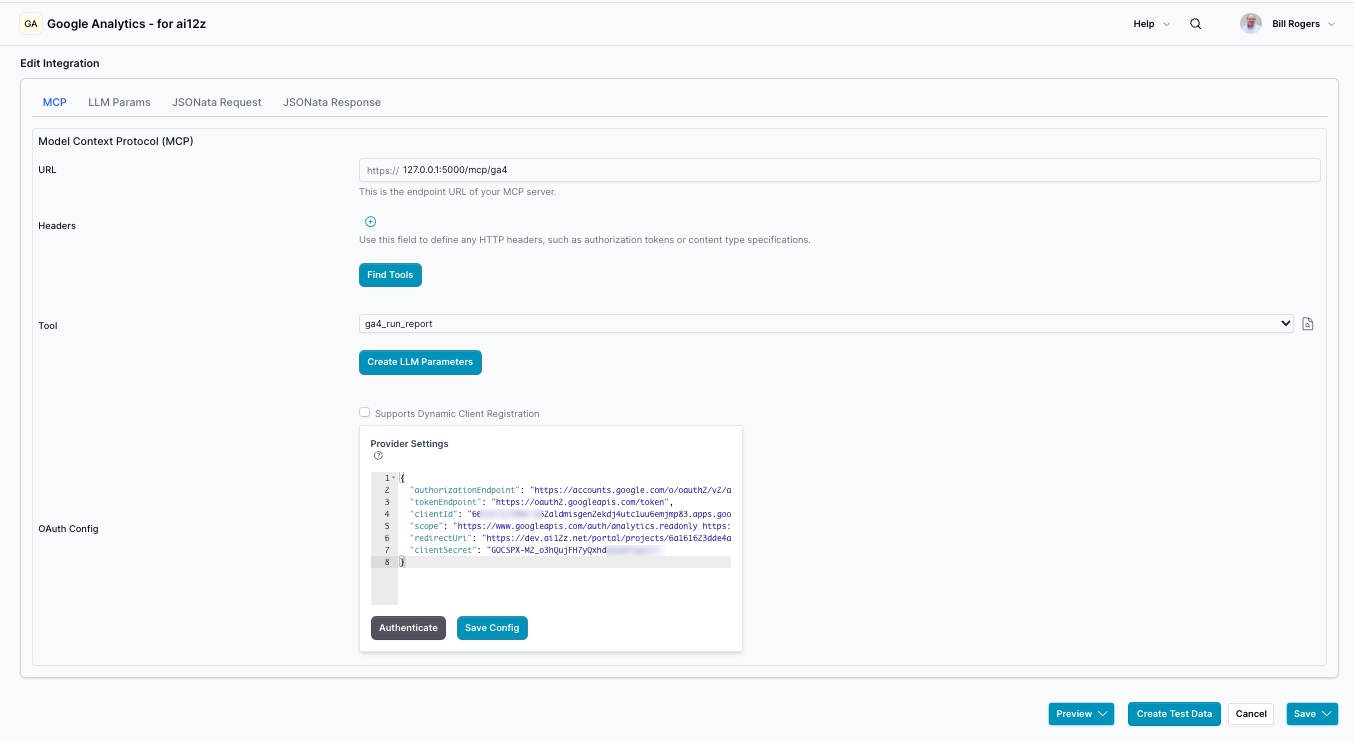The image size is (1354, 742).
Task: Focus the MCP server URL input field
Action: 840,170
